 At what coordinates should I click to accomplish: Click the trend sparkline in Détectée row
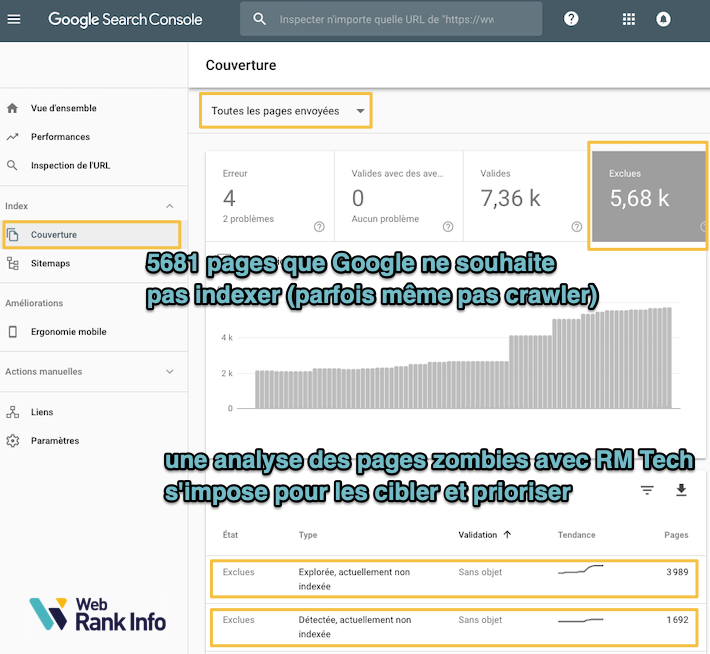pyautogui.click(x=580, y=620)
